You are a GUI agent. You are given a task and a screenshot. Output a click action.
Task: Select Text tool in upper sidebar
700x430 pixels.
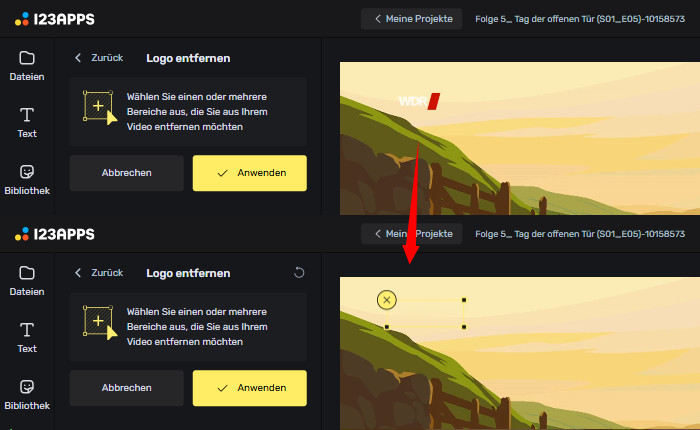pos(27,123)
